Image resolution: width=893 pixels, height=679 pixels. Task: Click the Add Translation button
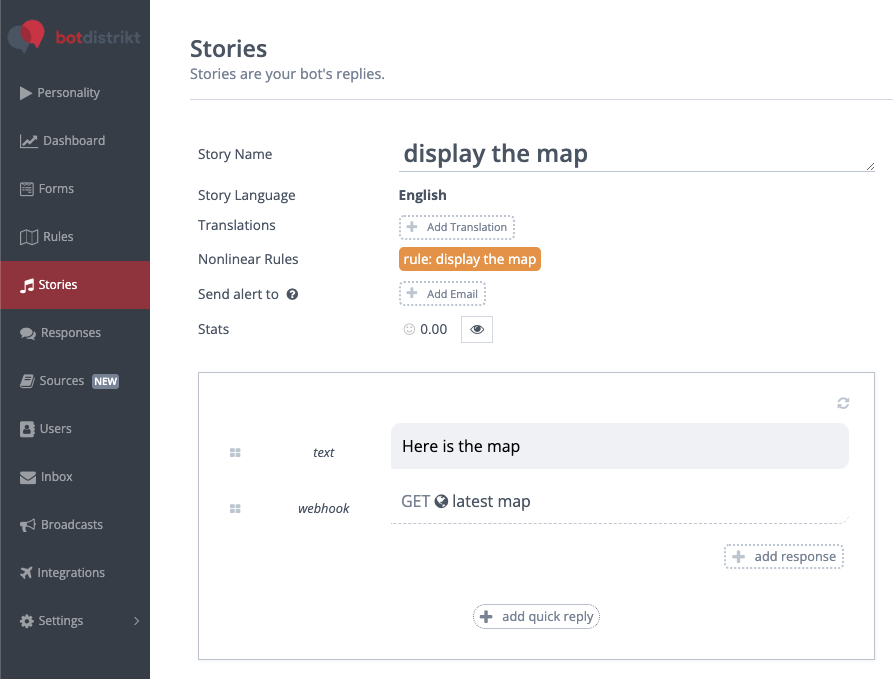click(457, 227)
